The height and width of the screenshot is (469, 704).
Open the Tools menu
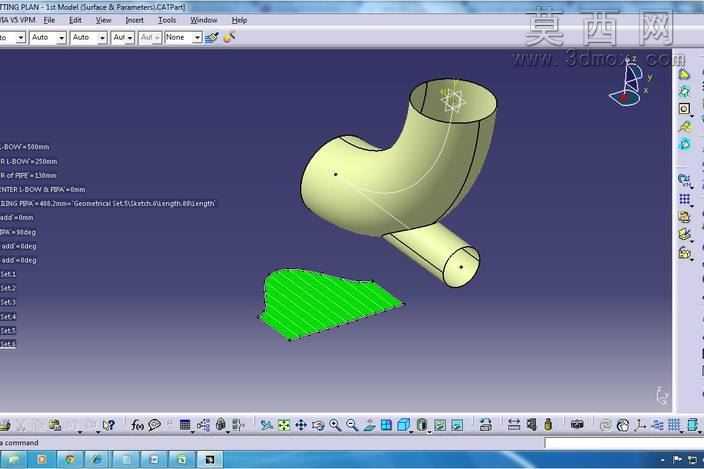click(167, 20)
